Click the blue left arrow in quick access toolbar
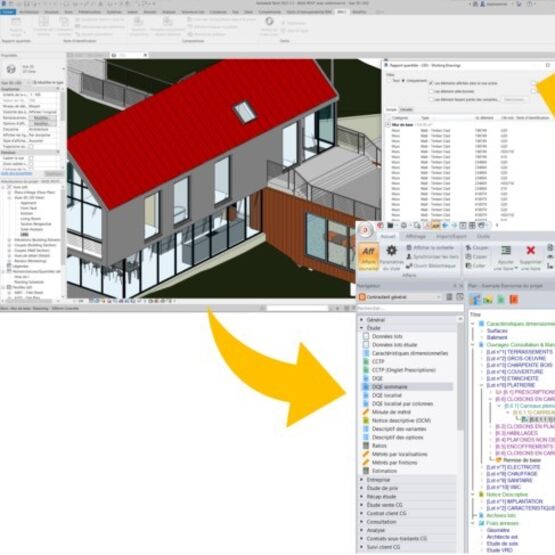 pyautogui.click(x=445, y=225)
